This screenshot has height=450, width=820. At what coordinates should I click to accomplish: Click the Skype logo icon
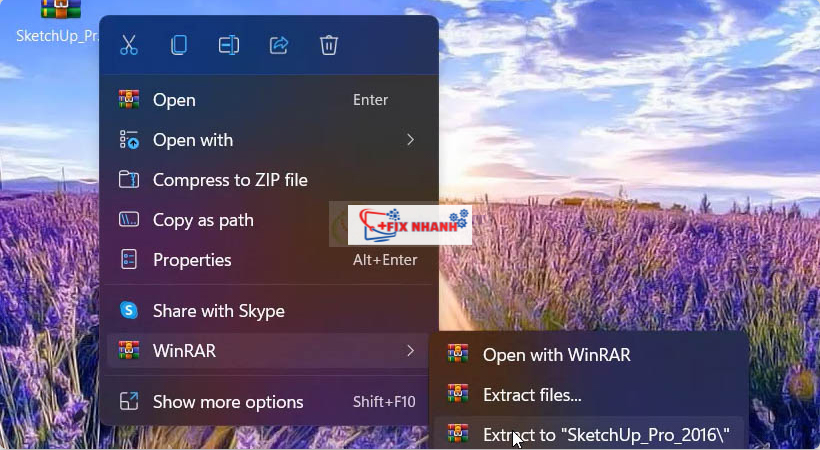[129, 311]
